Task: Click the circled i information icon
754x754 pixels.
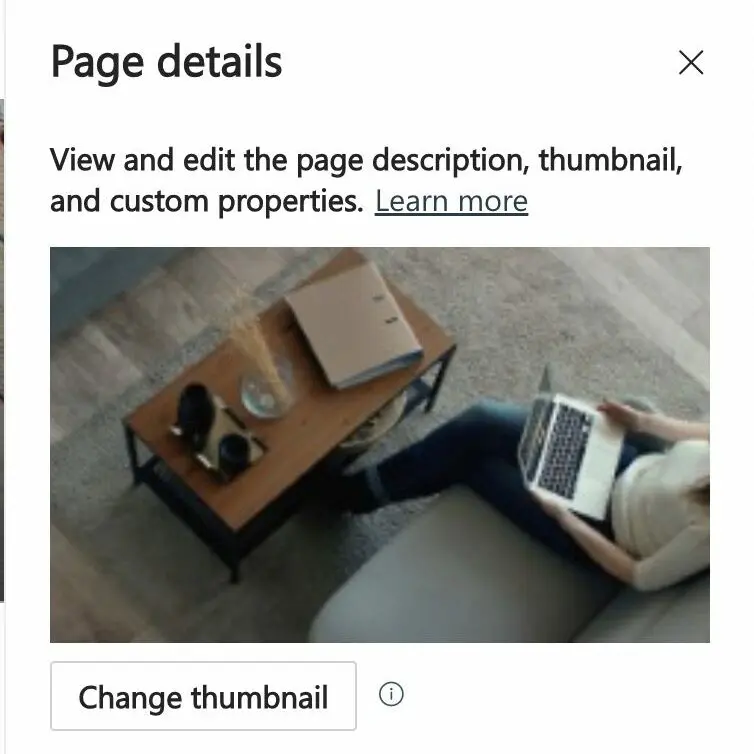Action: [391, 694]
